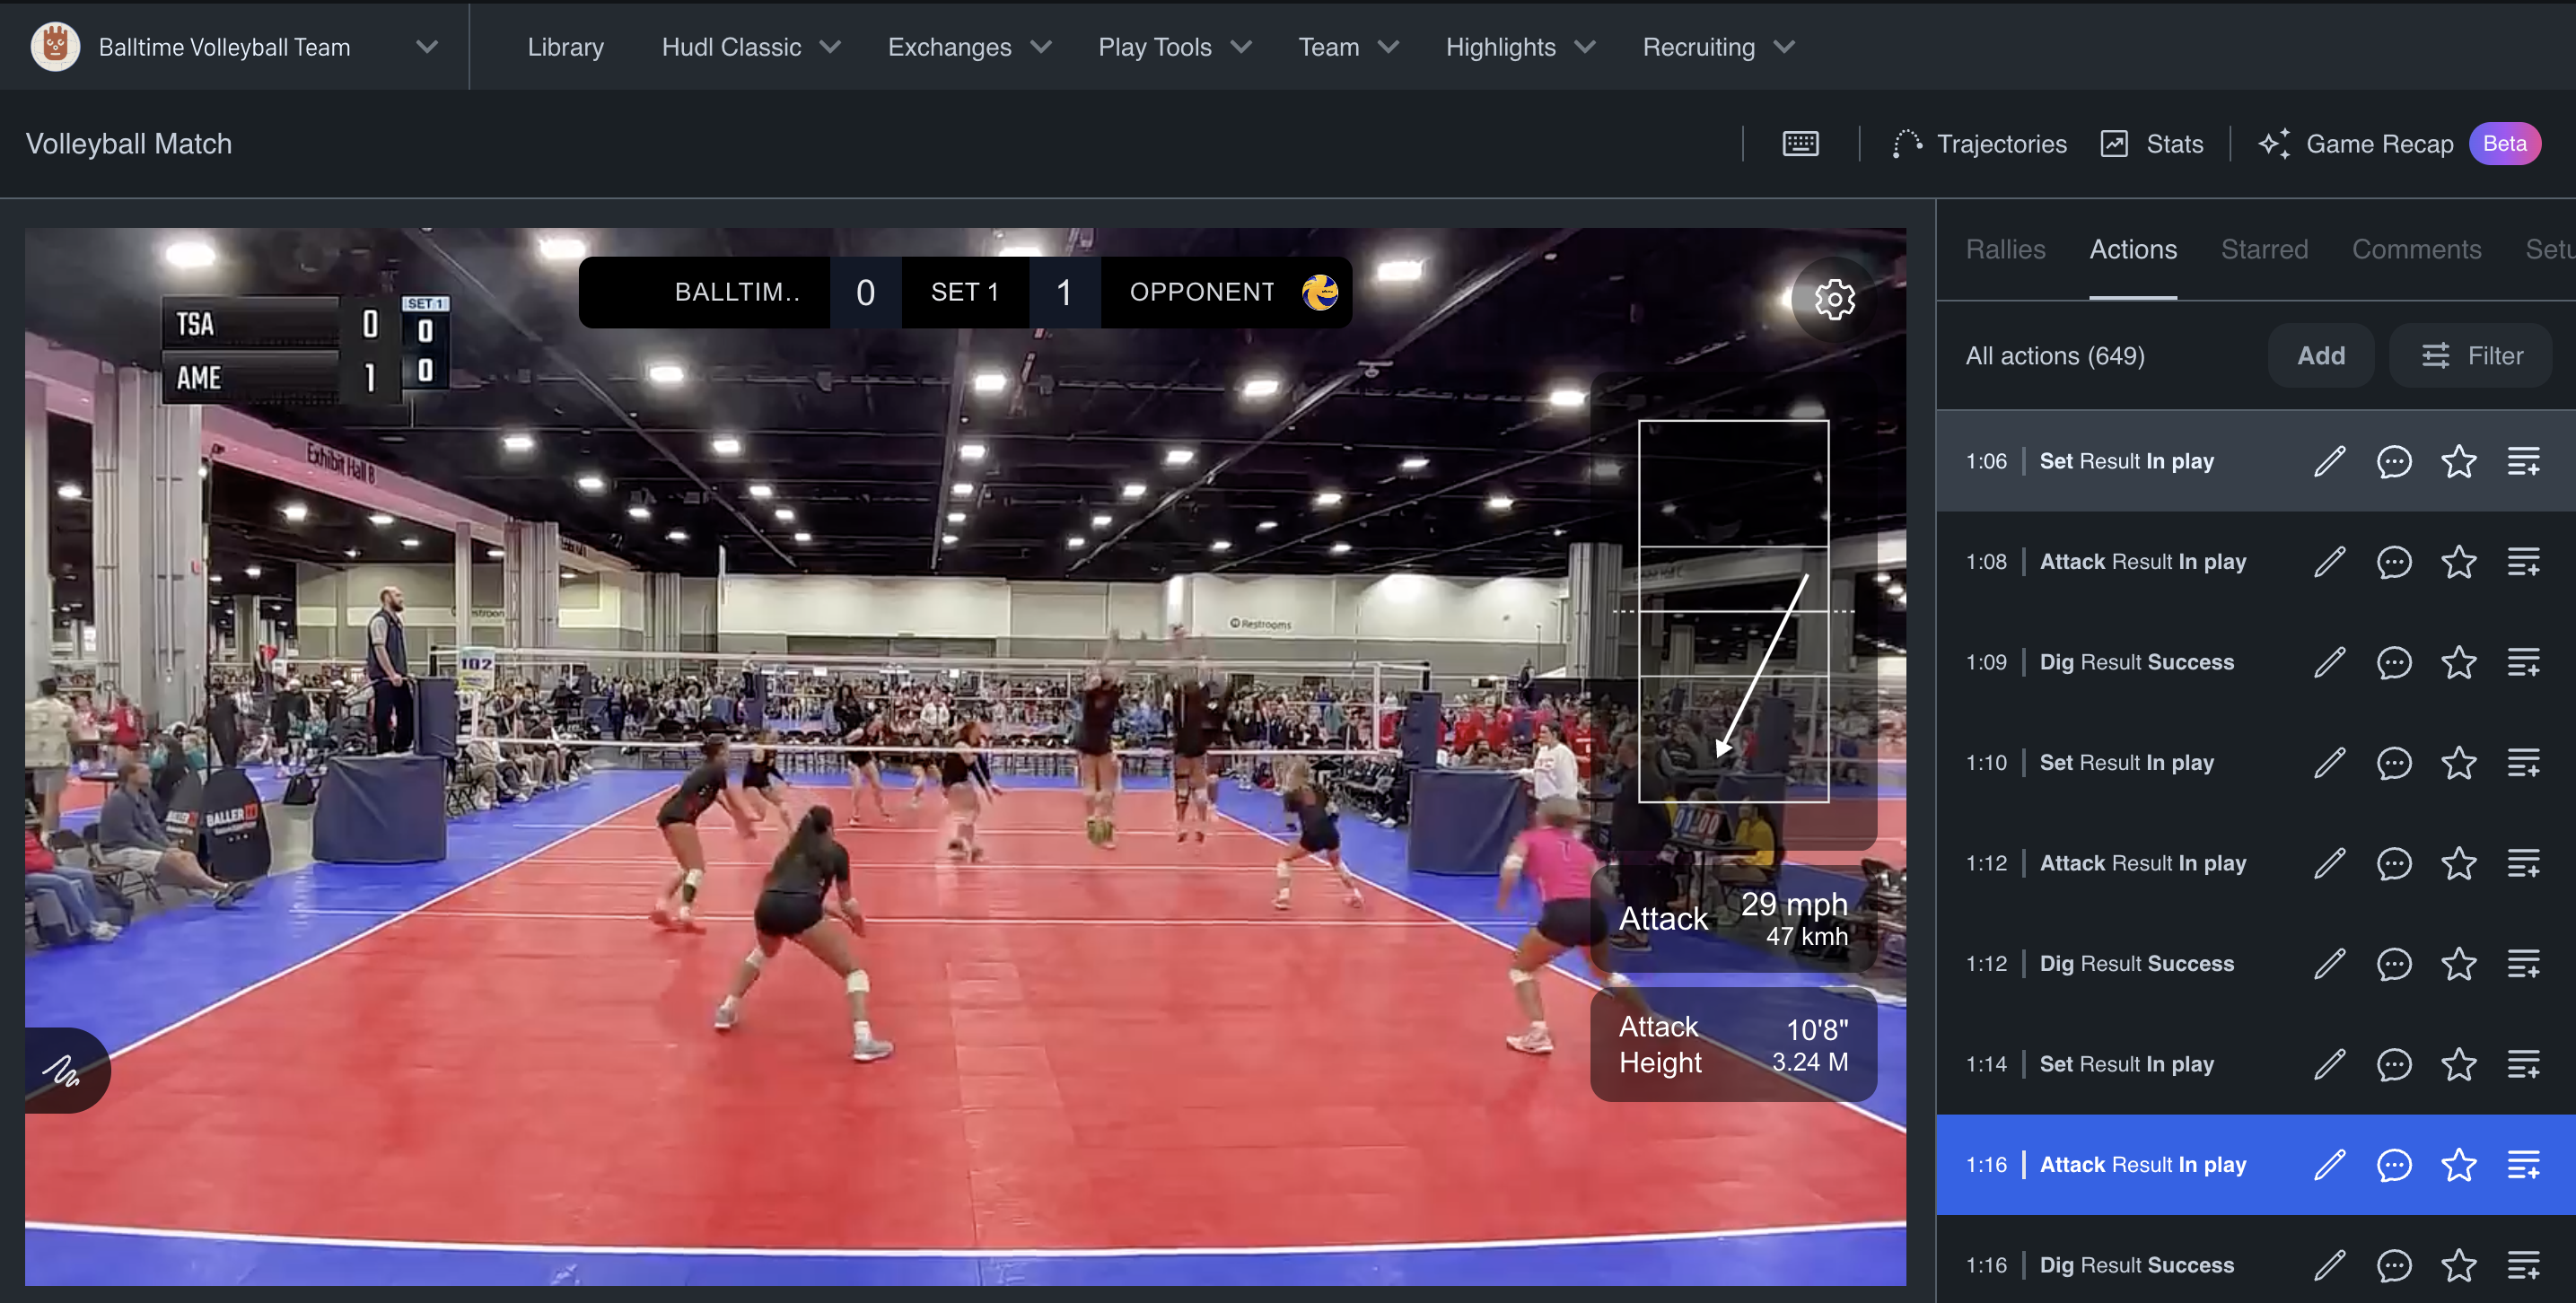Open the drawing tool squiggle icon
Image resolution: width=2576 pixels, height=1303 pixels.
coord(62,1071)
